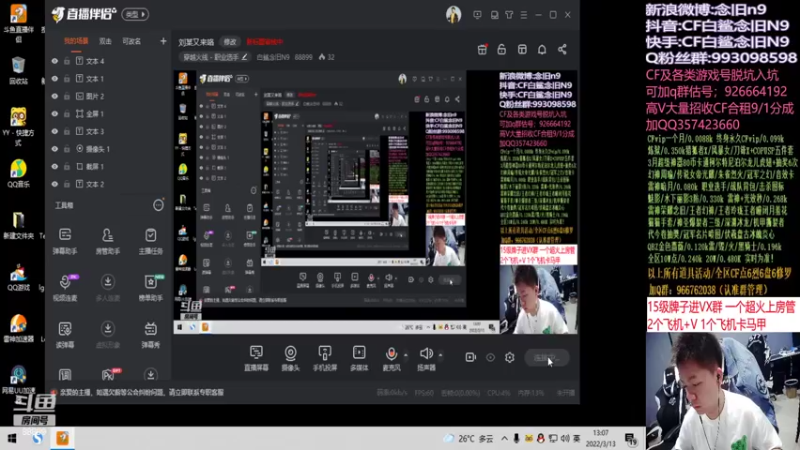This screenshot has width=800, height=450.
Task: Add a 摄像头 camera source
Action: click(290, 358)
